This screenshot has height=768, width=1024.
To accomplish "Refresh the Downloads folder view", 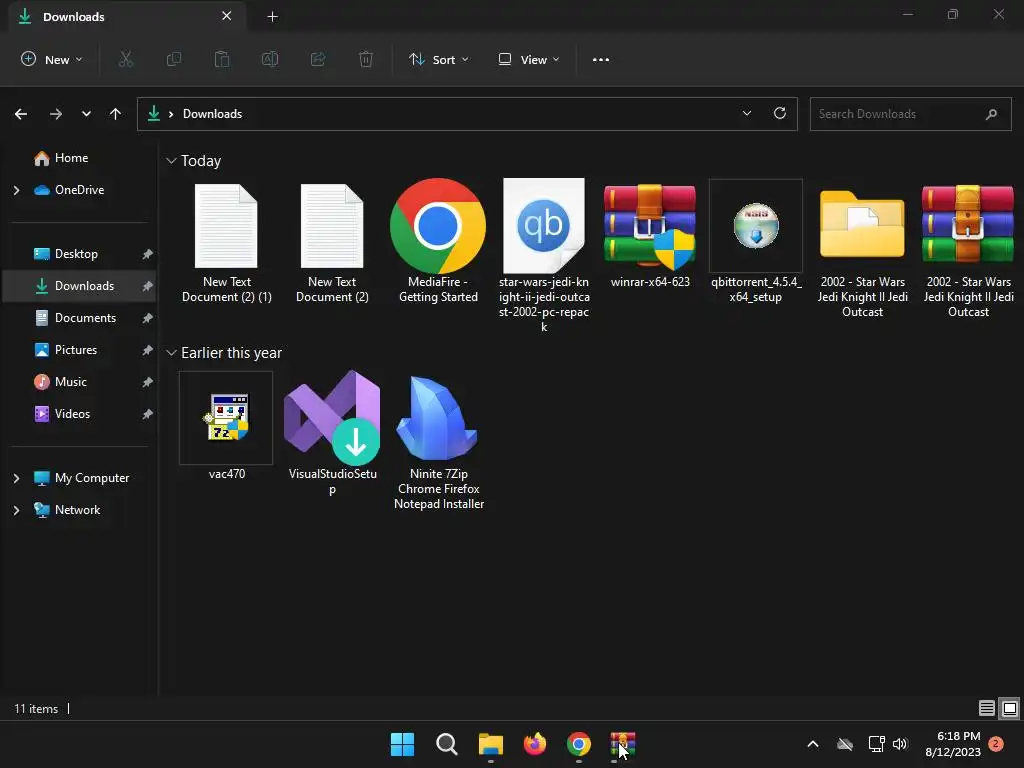I will click(x=780, y=114).
